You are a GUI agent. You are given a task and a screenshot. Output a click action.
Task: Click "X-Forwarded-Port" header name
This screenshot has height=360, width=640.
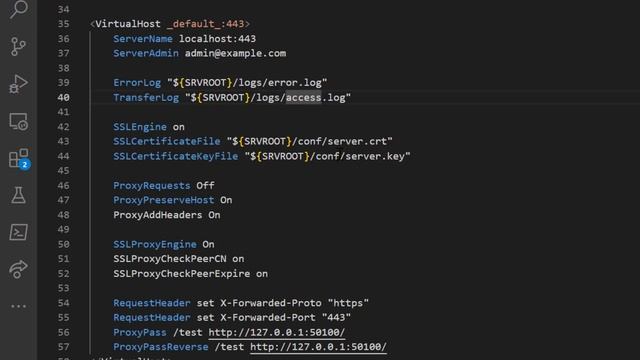point(268,318)
